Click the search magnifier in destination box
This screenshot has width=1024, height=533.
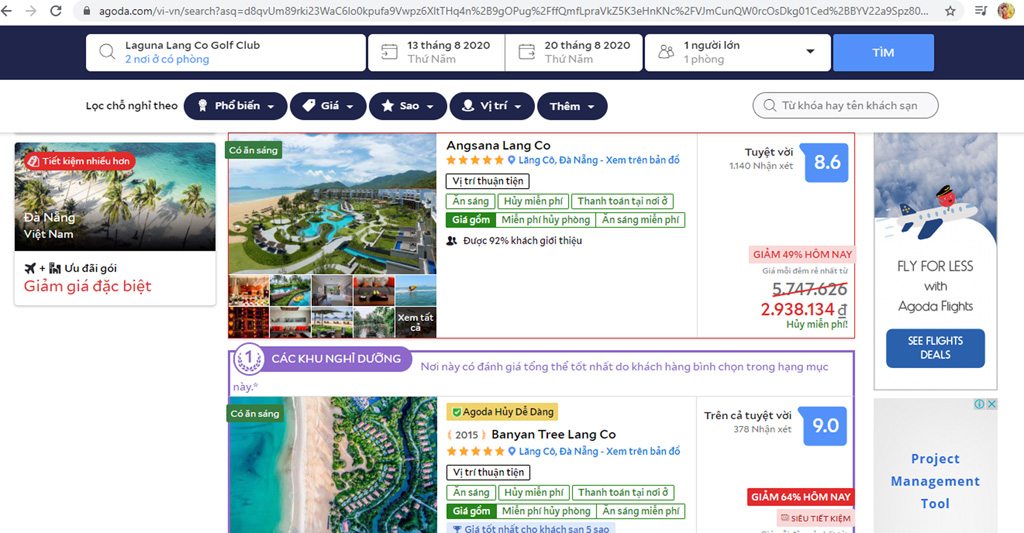point(107,52)
